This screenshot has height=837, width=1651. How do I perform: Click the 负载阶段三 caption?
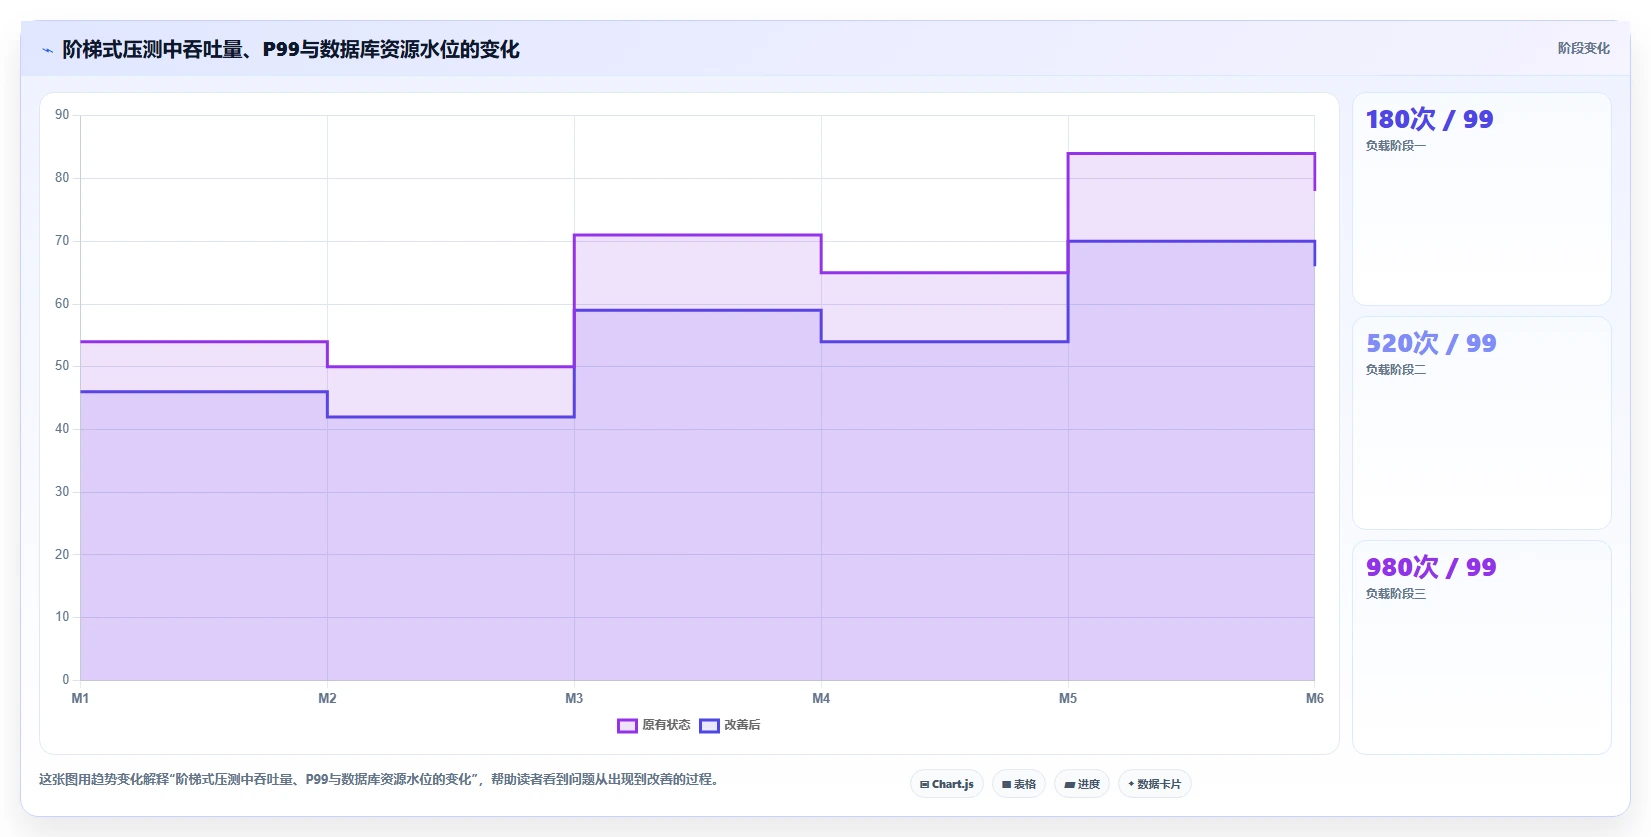click(x=1396, y=594)
